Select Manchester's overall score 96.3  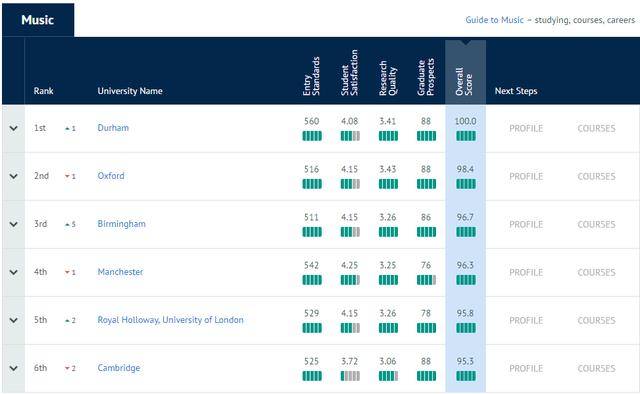click(465, 265)
